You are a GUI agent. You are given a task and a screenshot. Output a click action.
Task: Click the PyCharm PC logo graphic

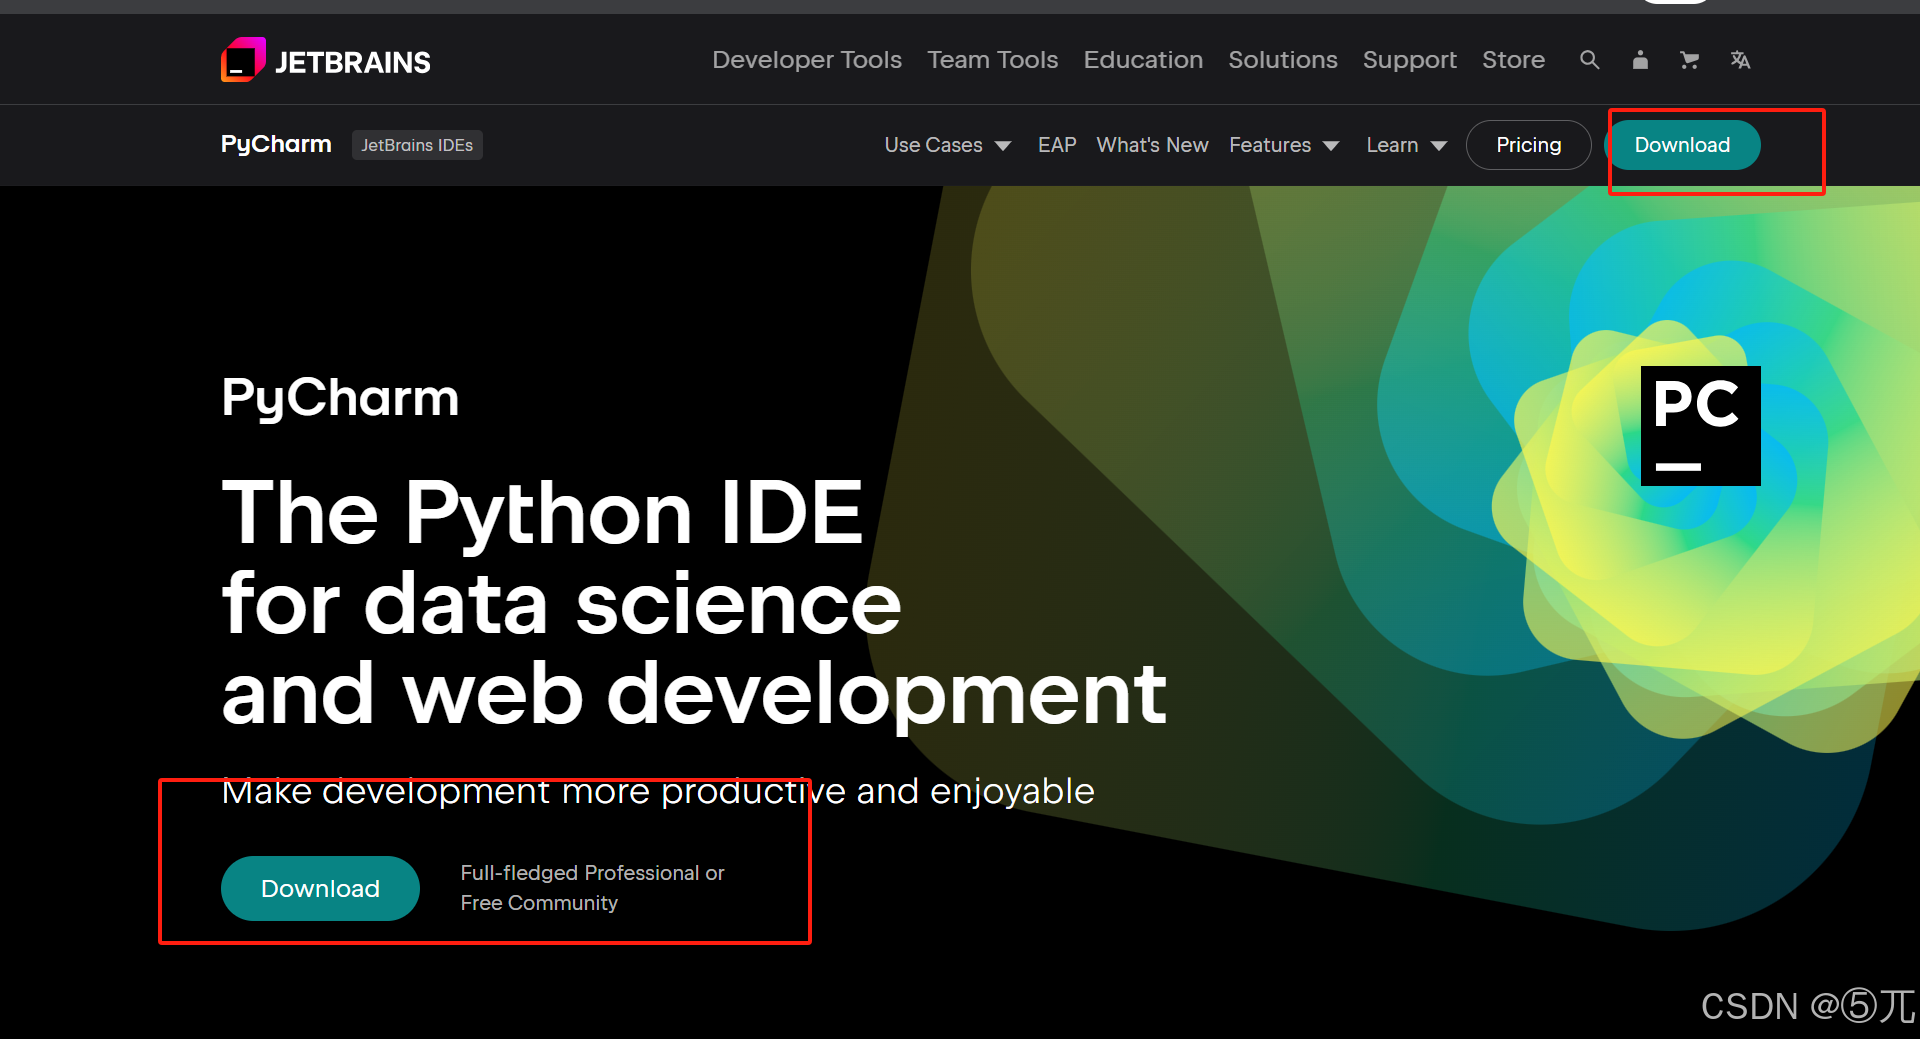1700,426
